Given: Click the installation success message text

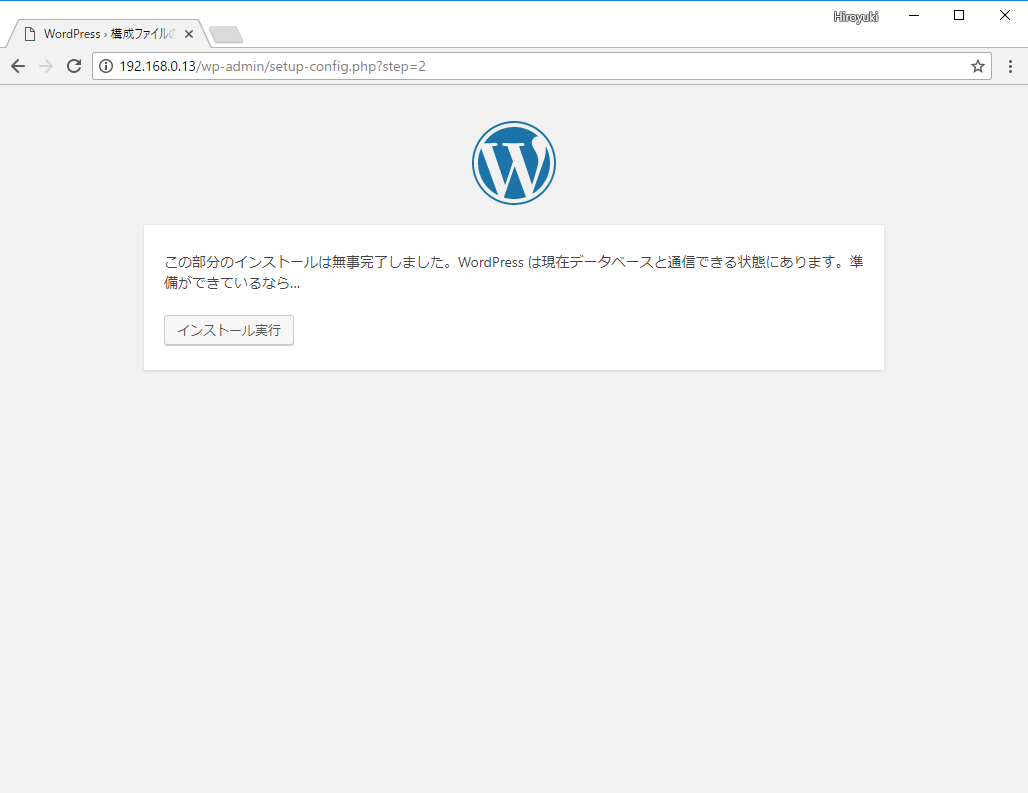Looking at the screenshot, I should click(x=513, y=272).
